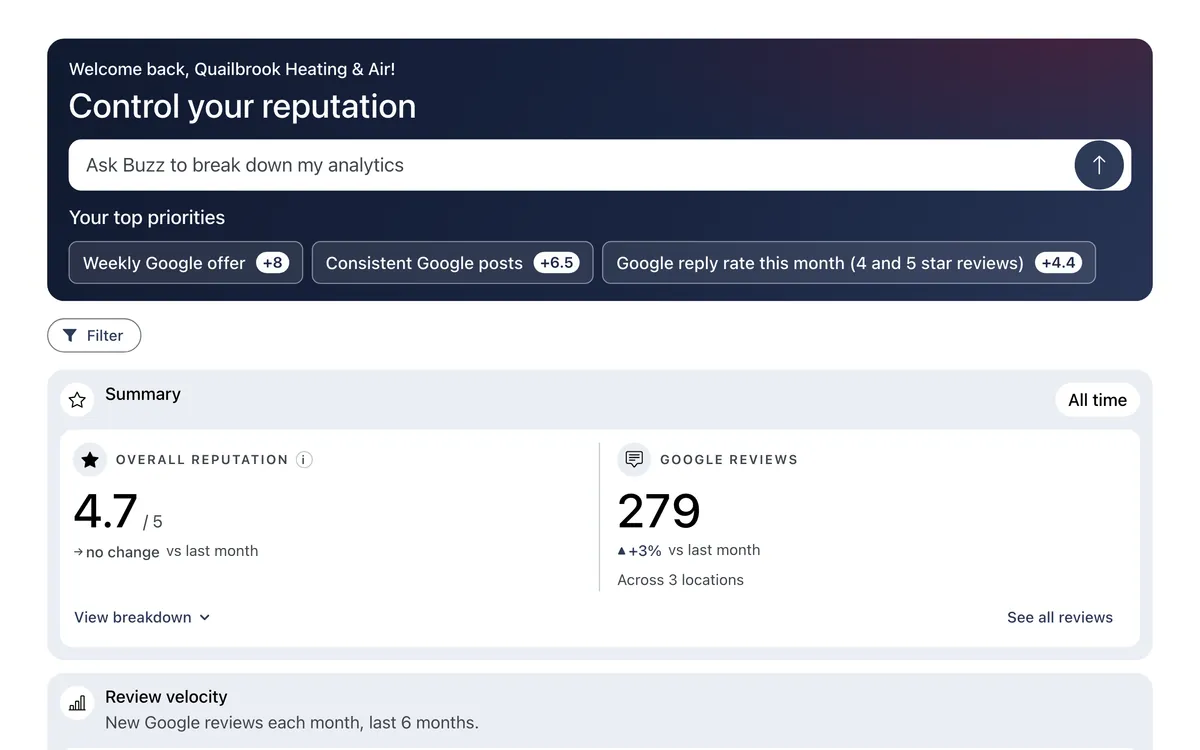Screen dimensions: 1200x750
Task: Click the no change vs last month text
Action: tap(166, 551)
